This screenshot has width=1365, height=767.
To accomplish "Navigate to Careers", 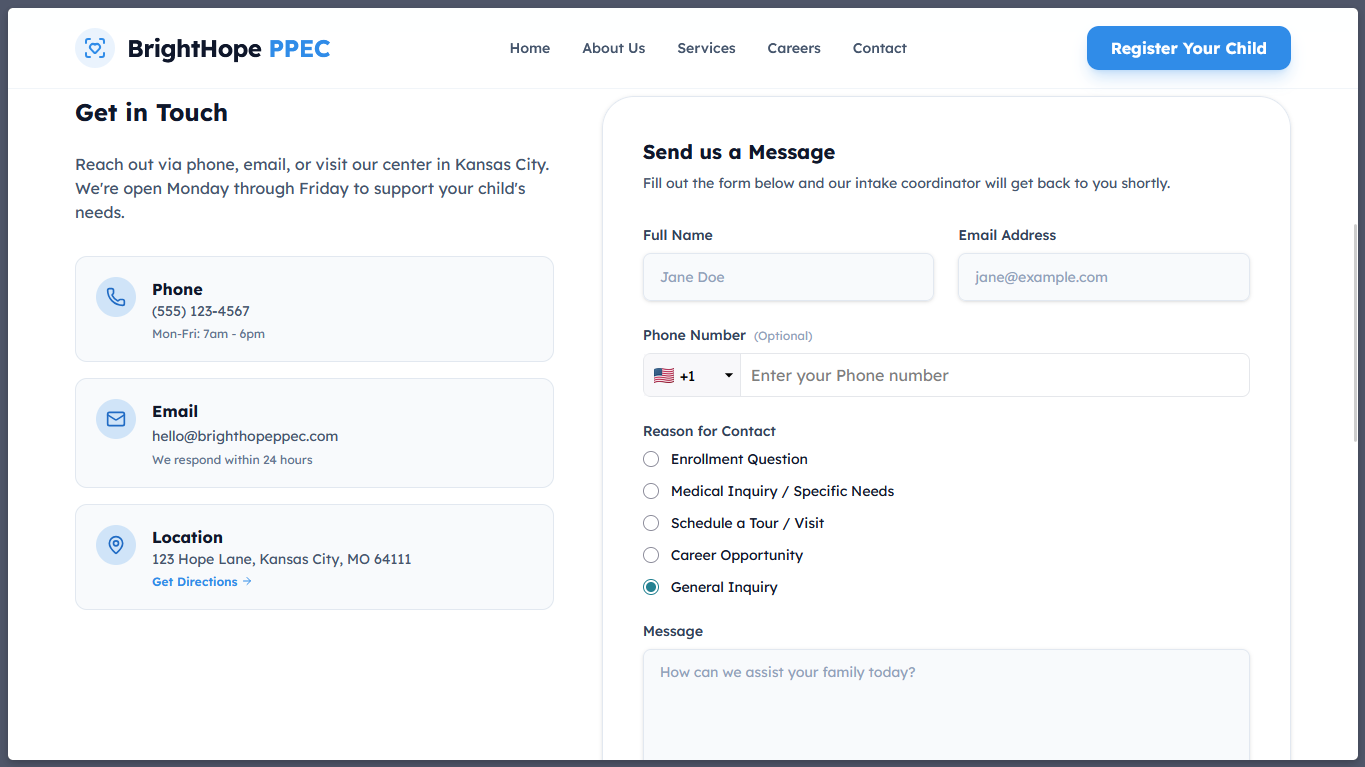I will point(794,48).
